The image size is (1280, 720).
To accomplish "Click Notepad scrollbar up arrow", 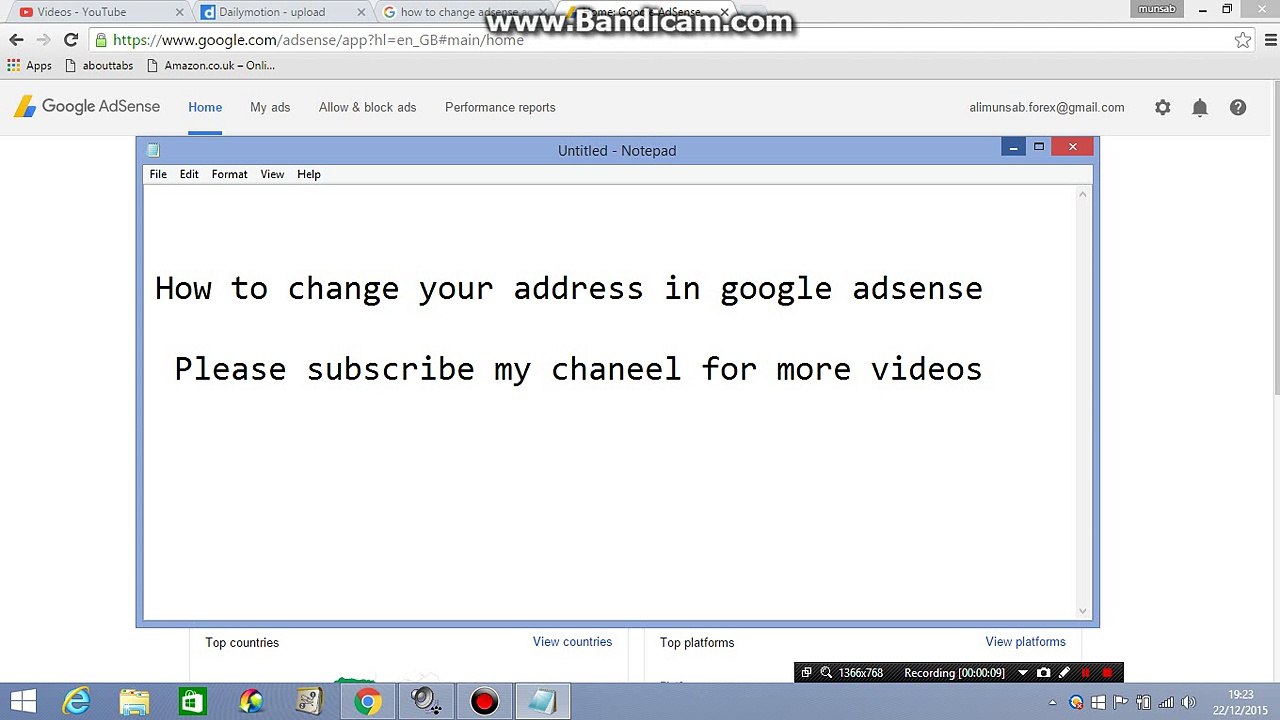I will coord(1082,194).
